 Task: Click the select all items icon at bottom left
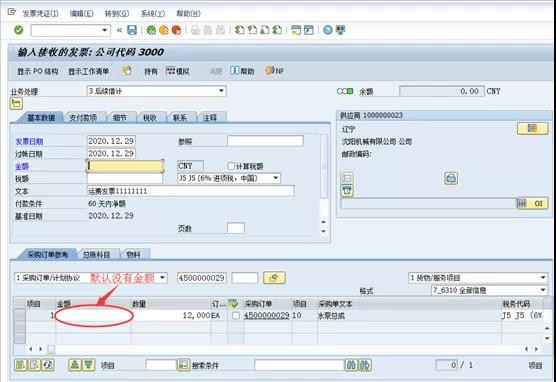click(x=21, y=365)
